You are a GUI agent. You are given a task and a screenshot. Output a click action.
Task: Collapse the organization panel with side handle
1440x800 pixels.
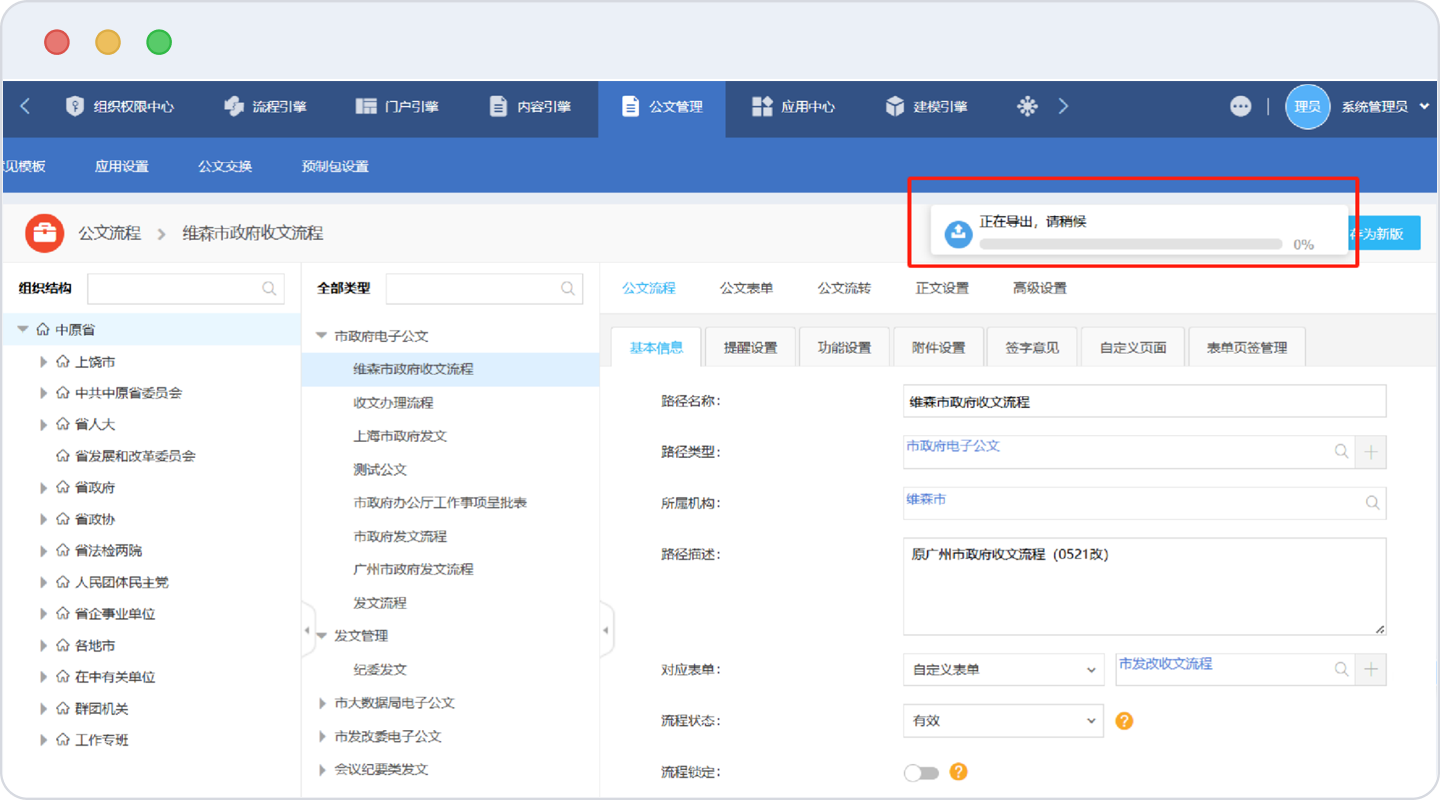(307, 630)
